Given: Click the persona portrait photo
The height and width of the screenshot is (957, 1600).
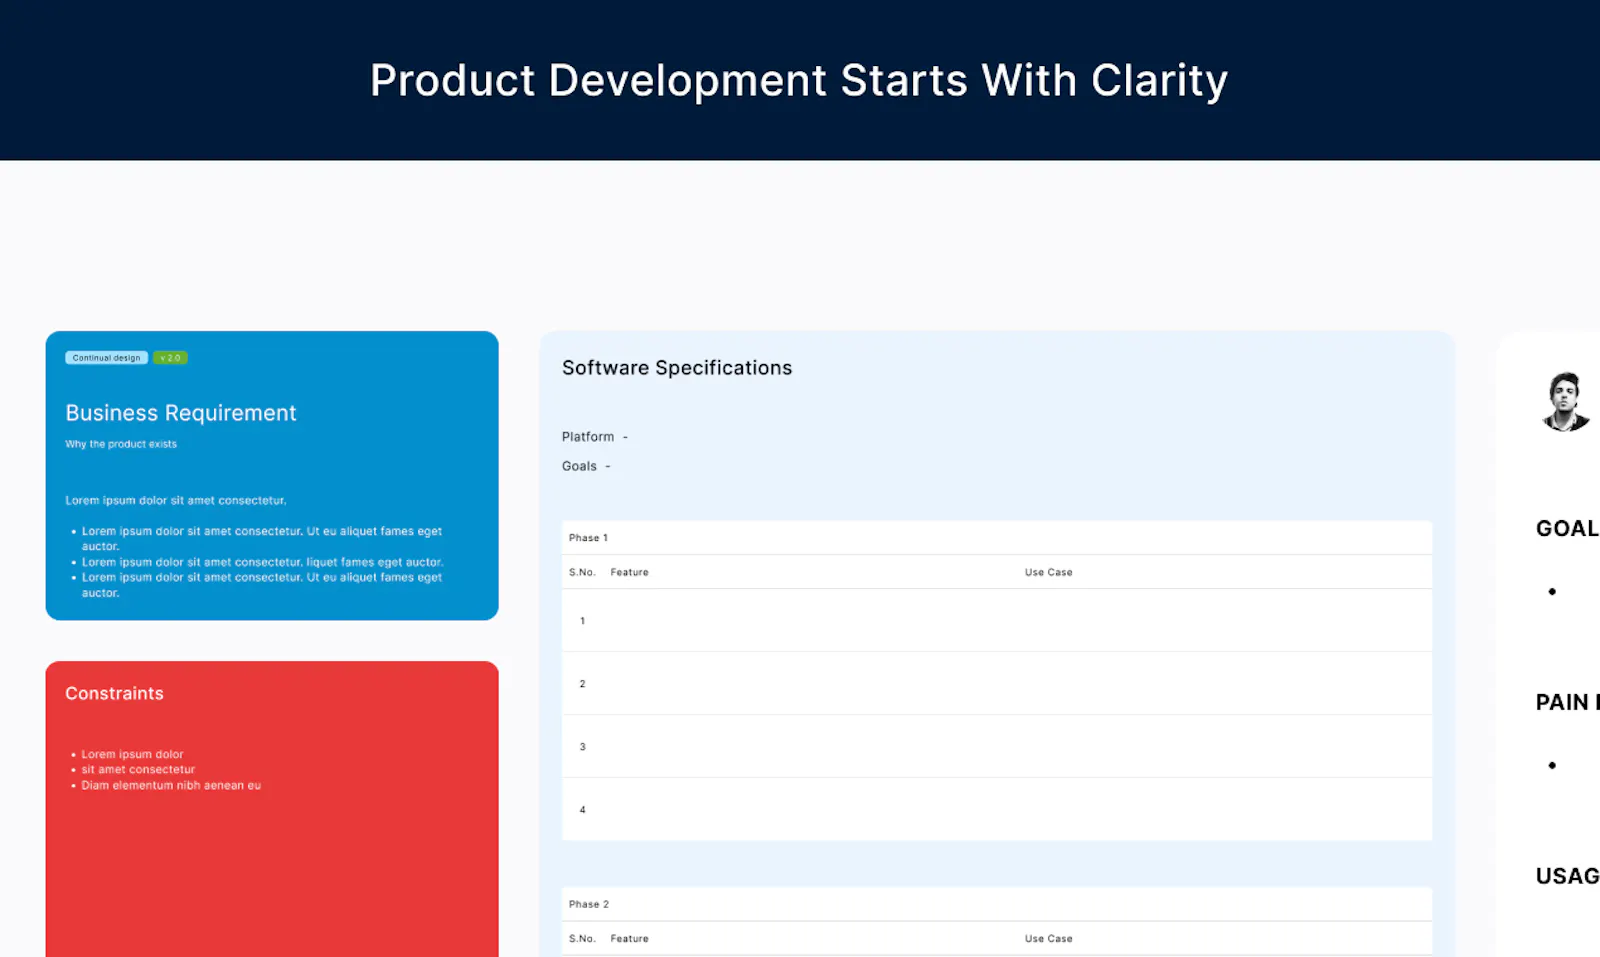Looking at the screenshot, I should pos(1566,402).
